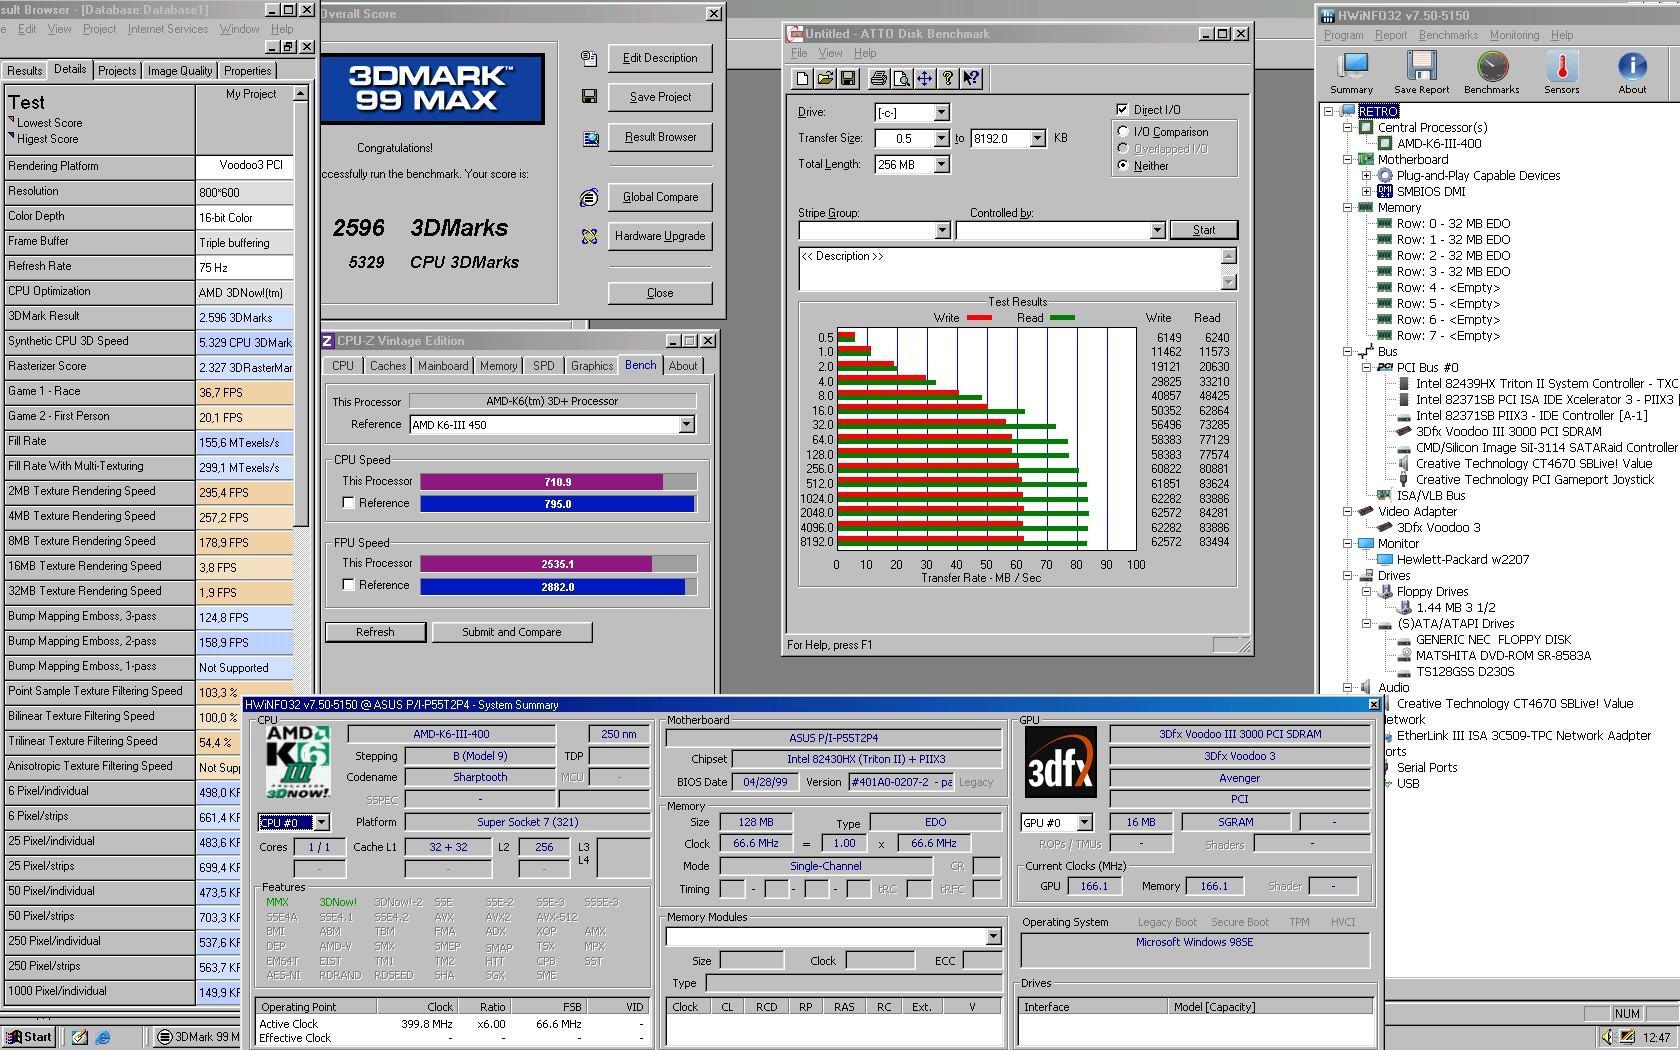This screenshot has height=1050, width=1680.
Task: Click the Submit and Compare button
Action: 512,632
